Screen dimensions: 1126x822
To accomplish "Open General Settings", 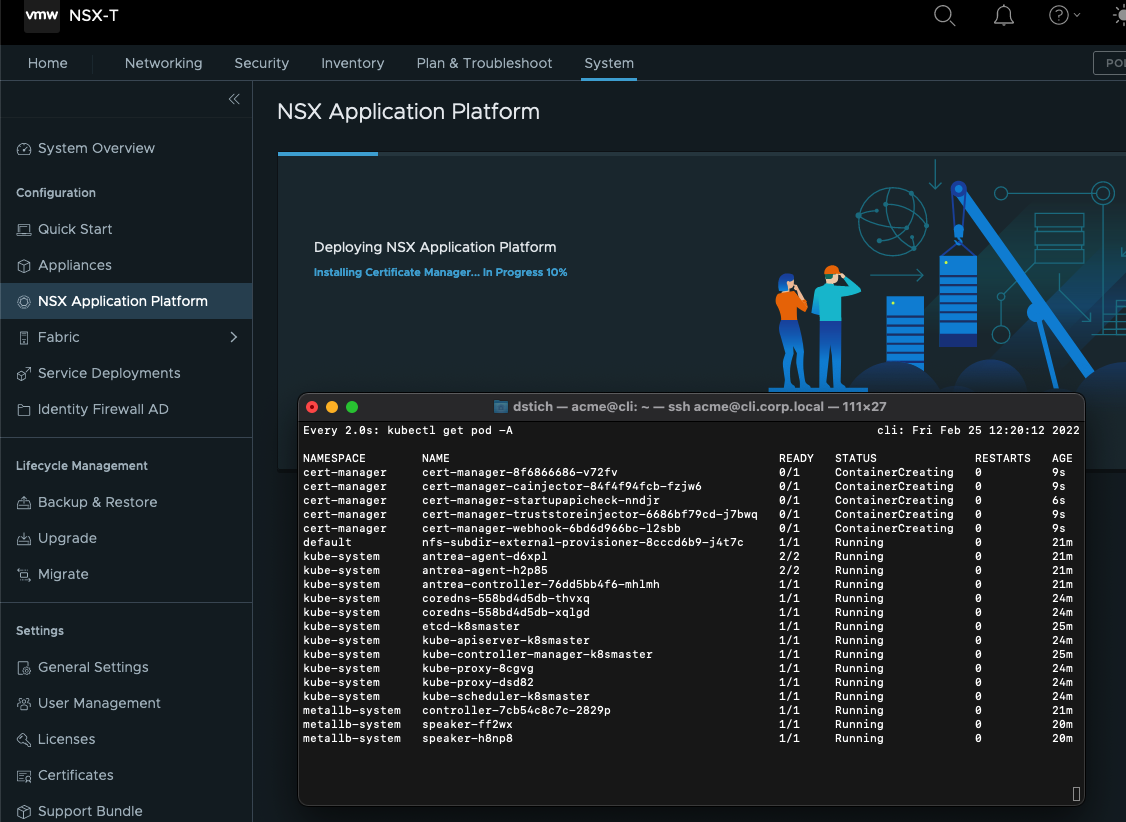I will 93,667.
